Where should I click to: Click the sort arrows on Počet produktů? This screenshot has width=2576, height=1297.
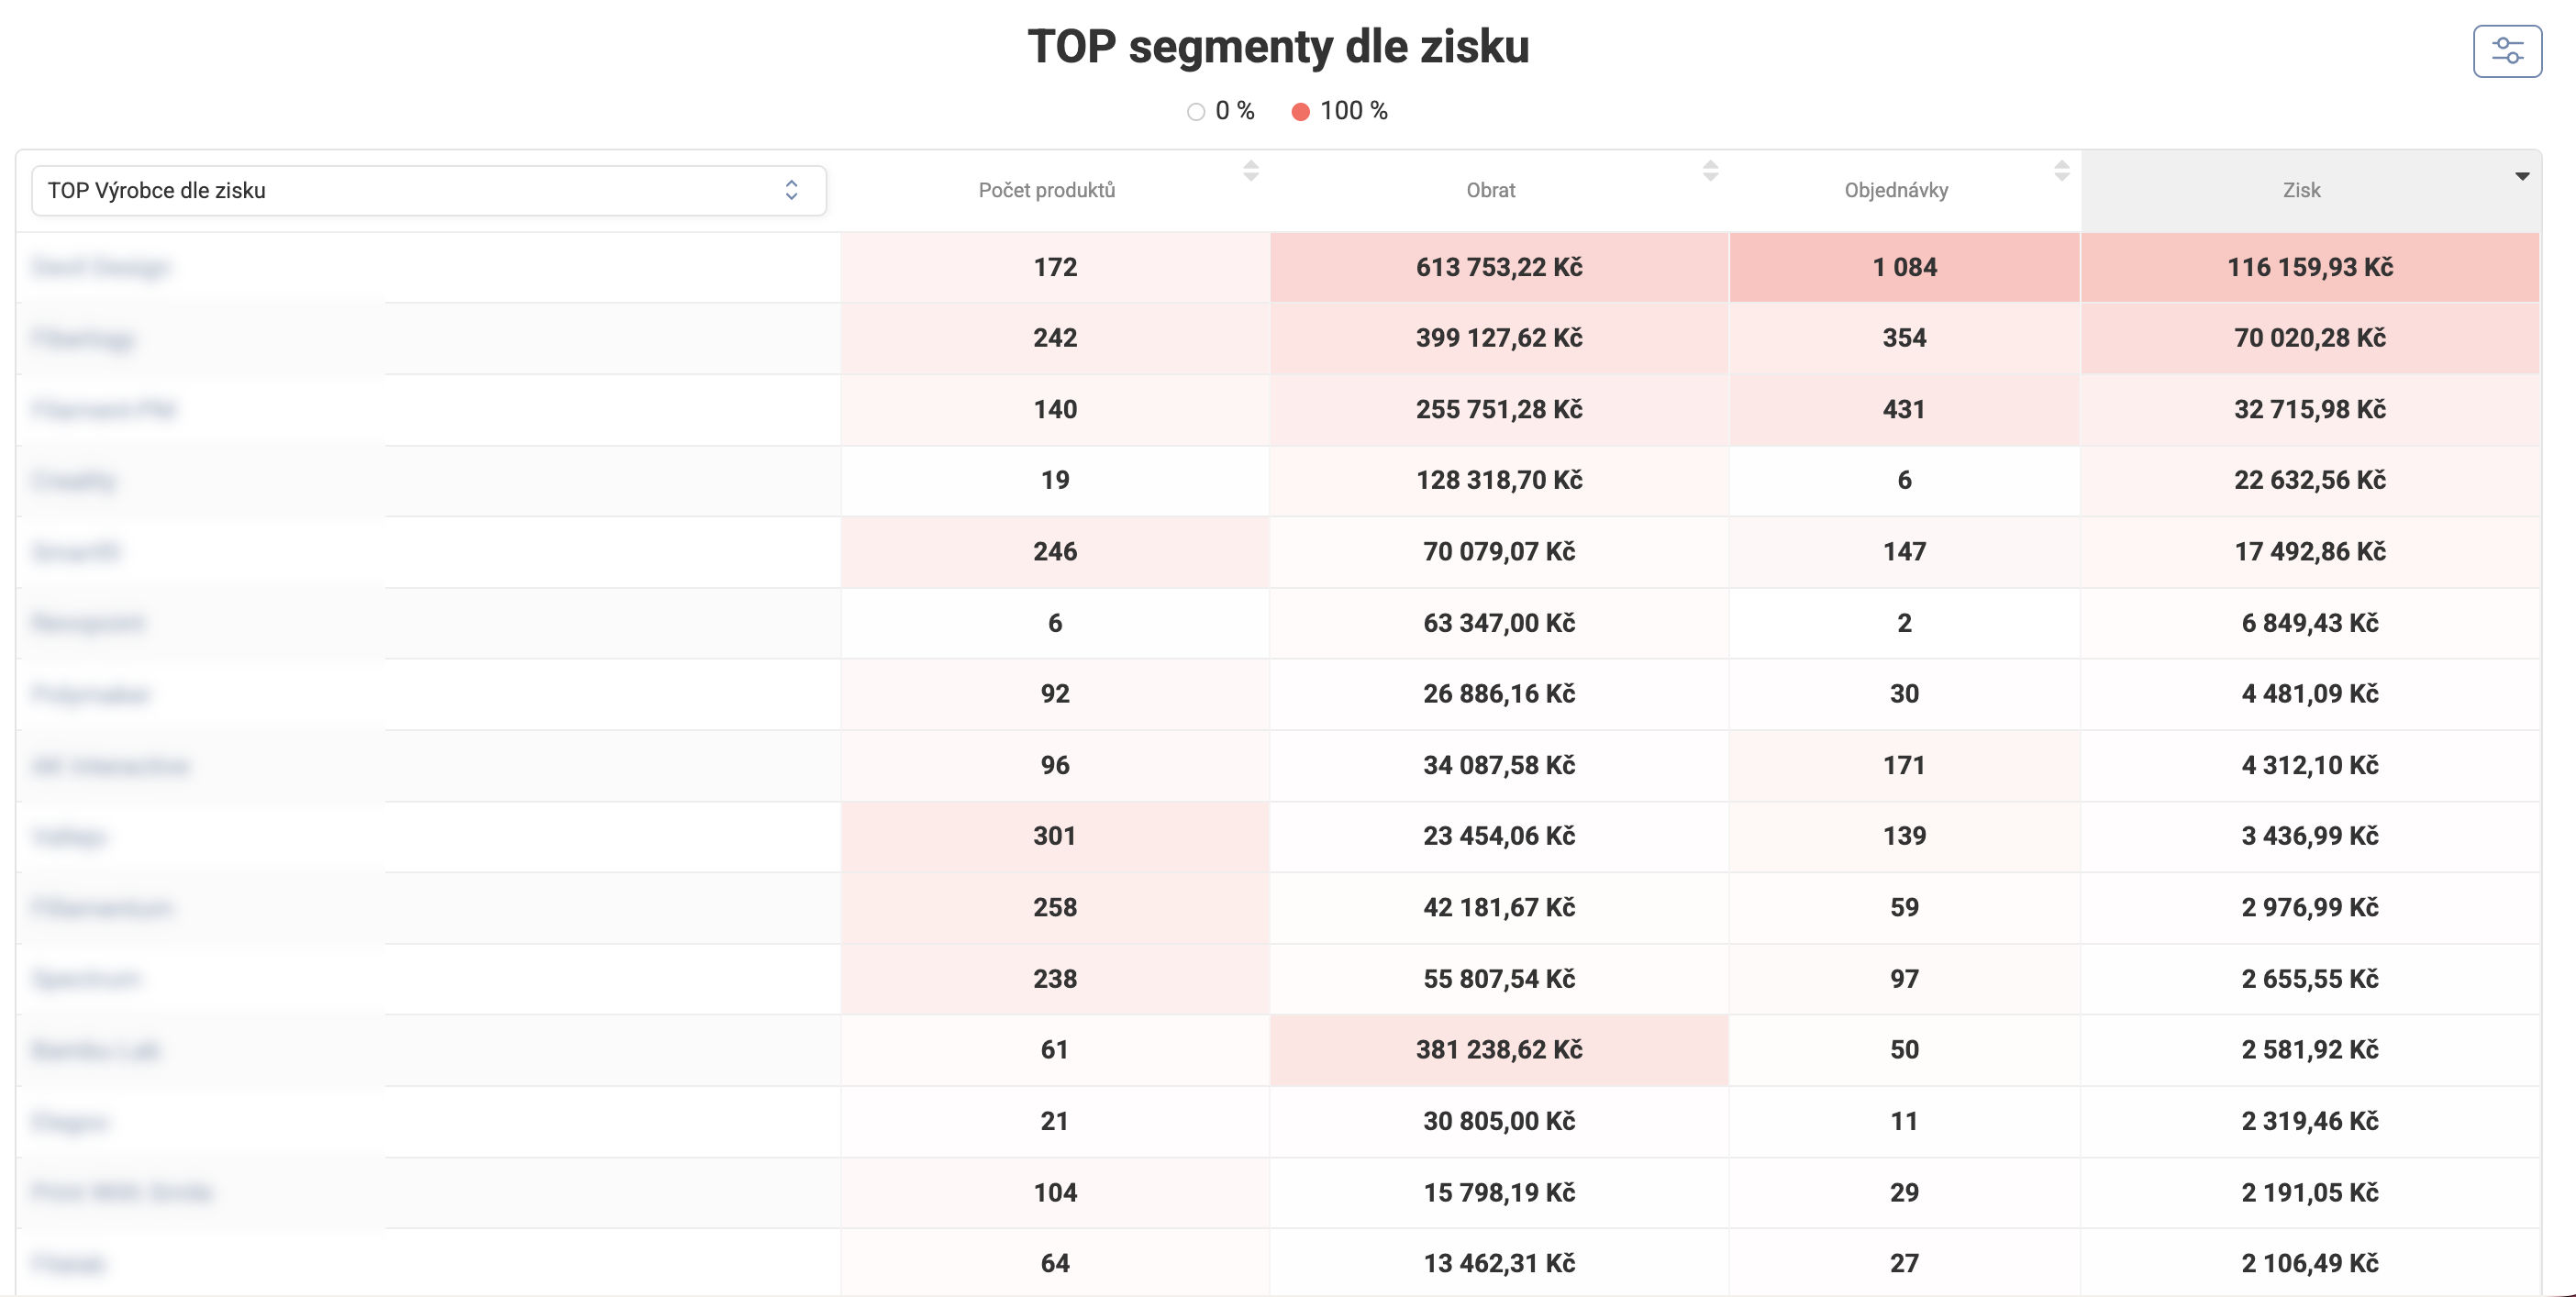[x=1250, y=171]
